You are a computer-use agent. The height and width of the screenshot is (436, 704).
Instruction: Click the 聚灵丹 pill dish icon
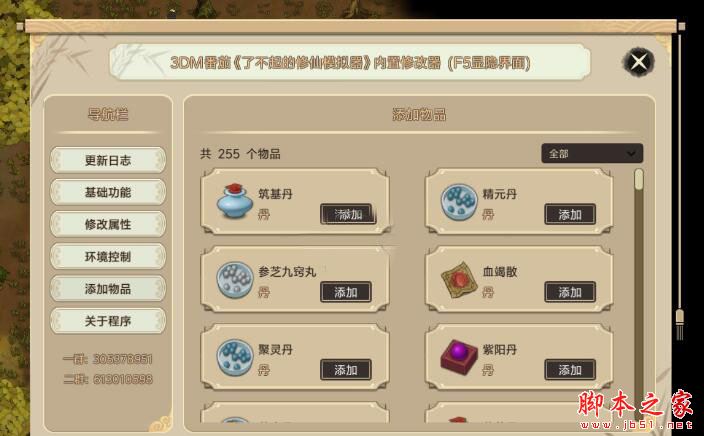(x=234, y=357)
